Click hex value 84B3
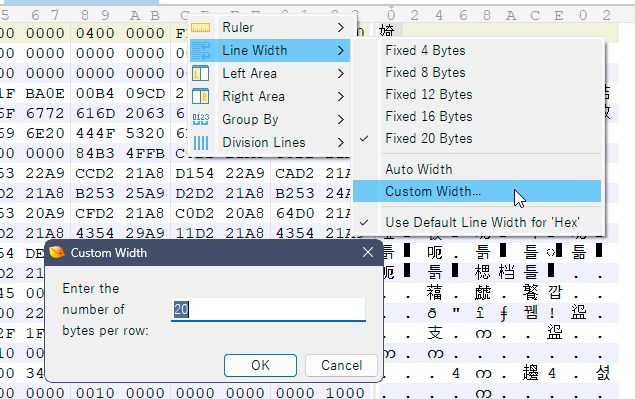This screenshot has height=399, width=635. pyautogui.click(x=95, y=154)
